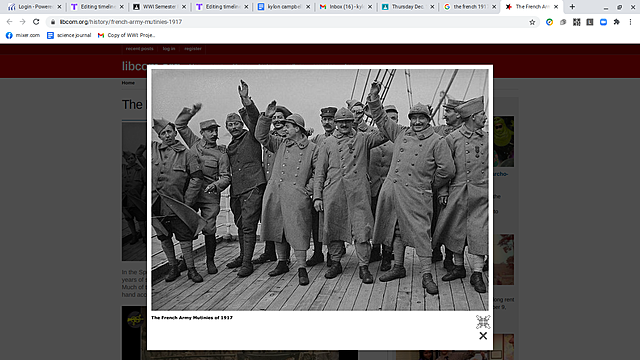Reload the current page
This screenshot has width=640, height=360.
36,22
